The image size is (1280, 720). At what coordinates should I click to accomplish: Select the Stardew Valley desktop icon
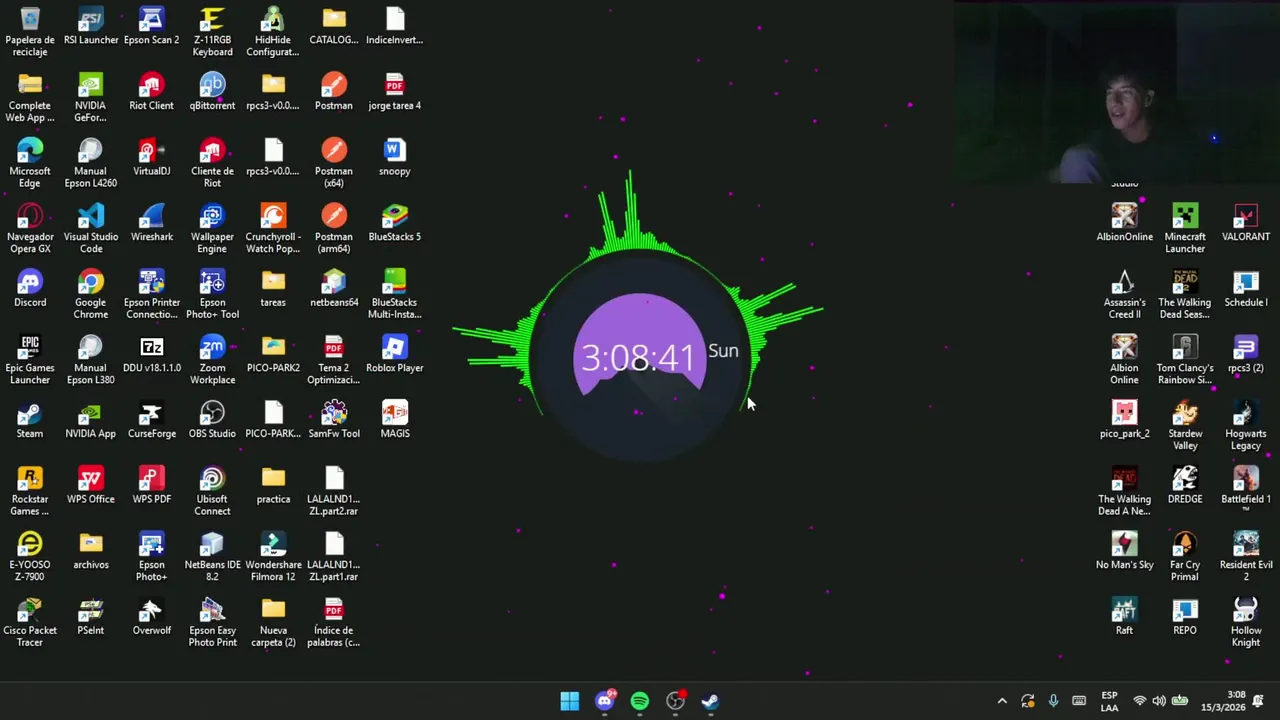coord(1185,426)
